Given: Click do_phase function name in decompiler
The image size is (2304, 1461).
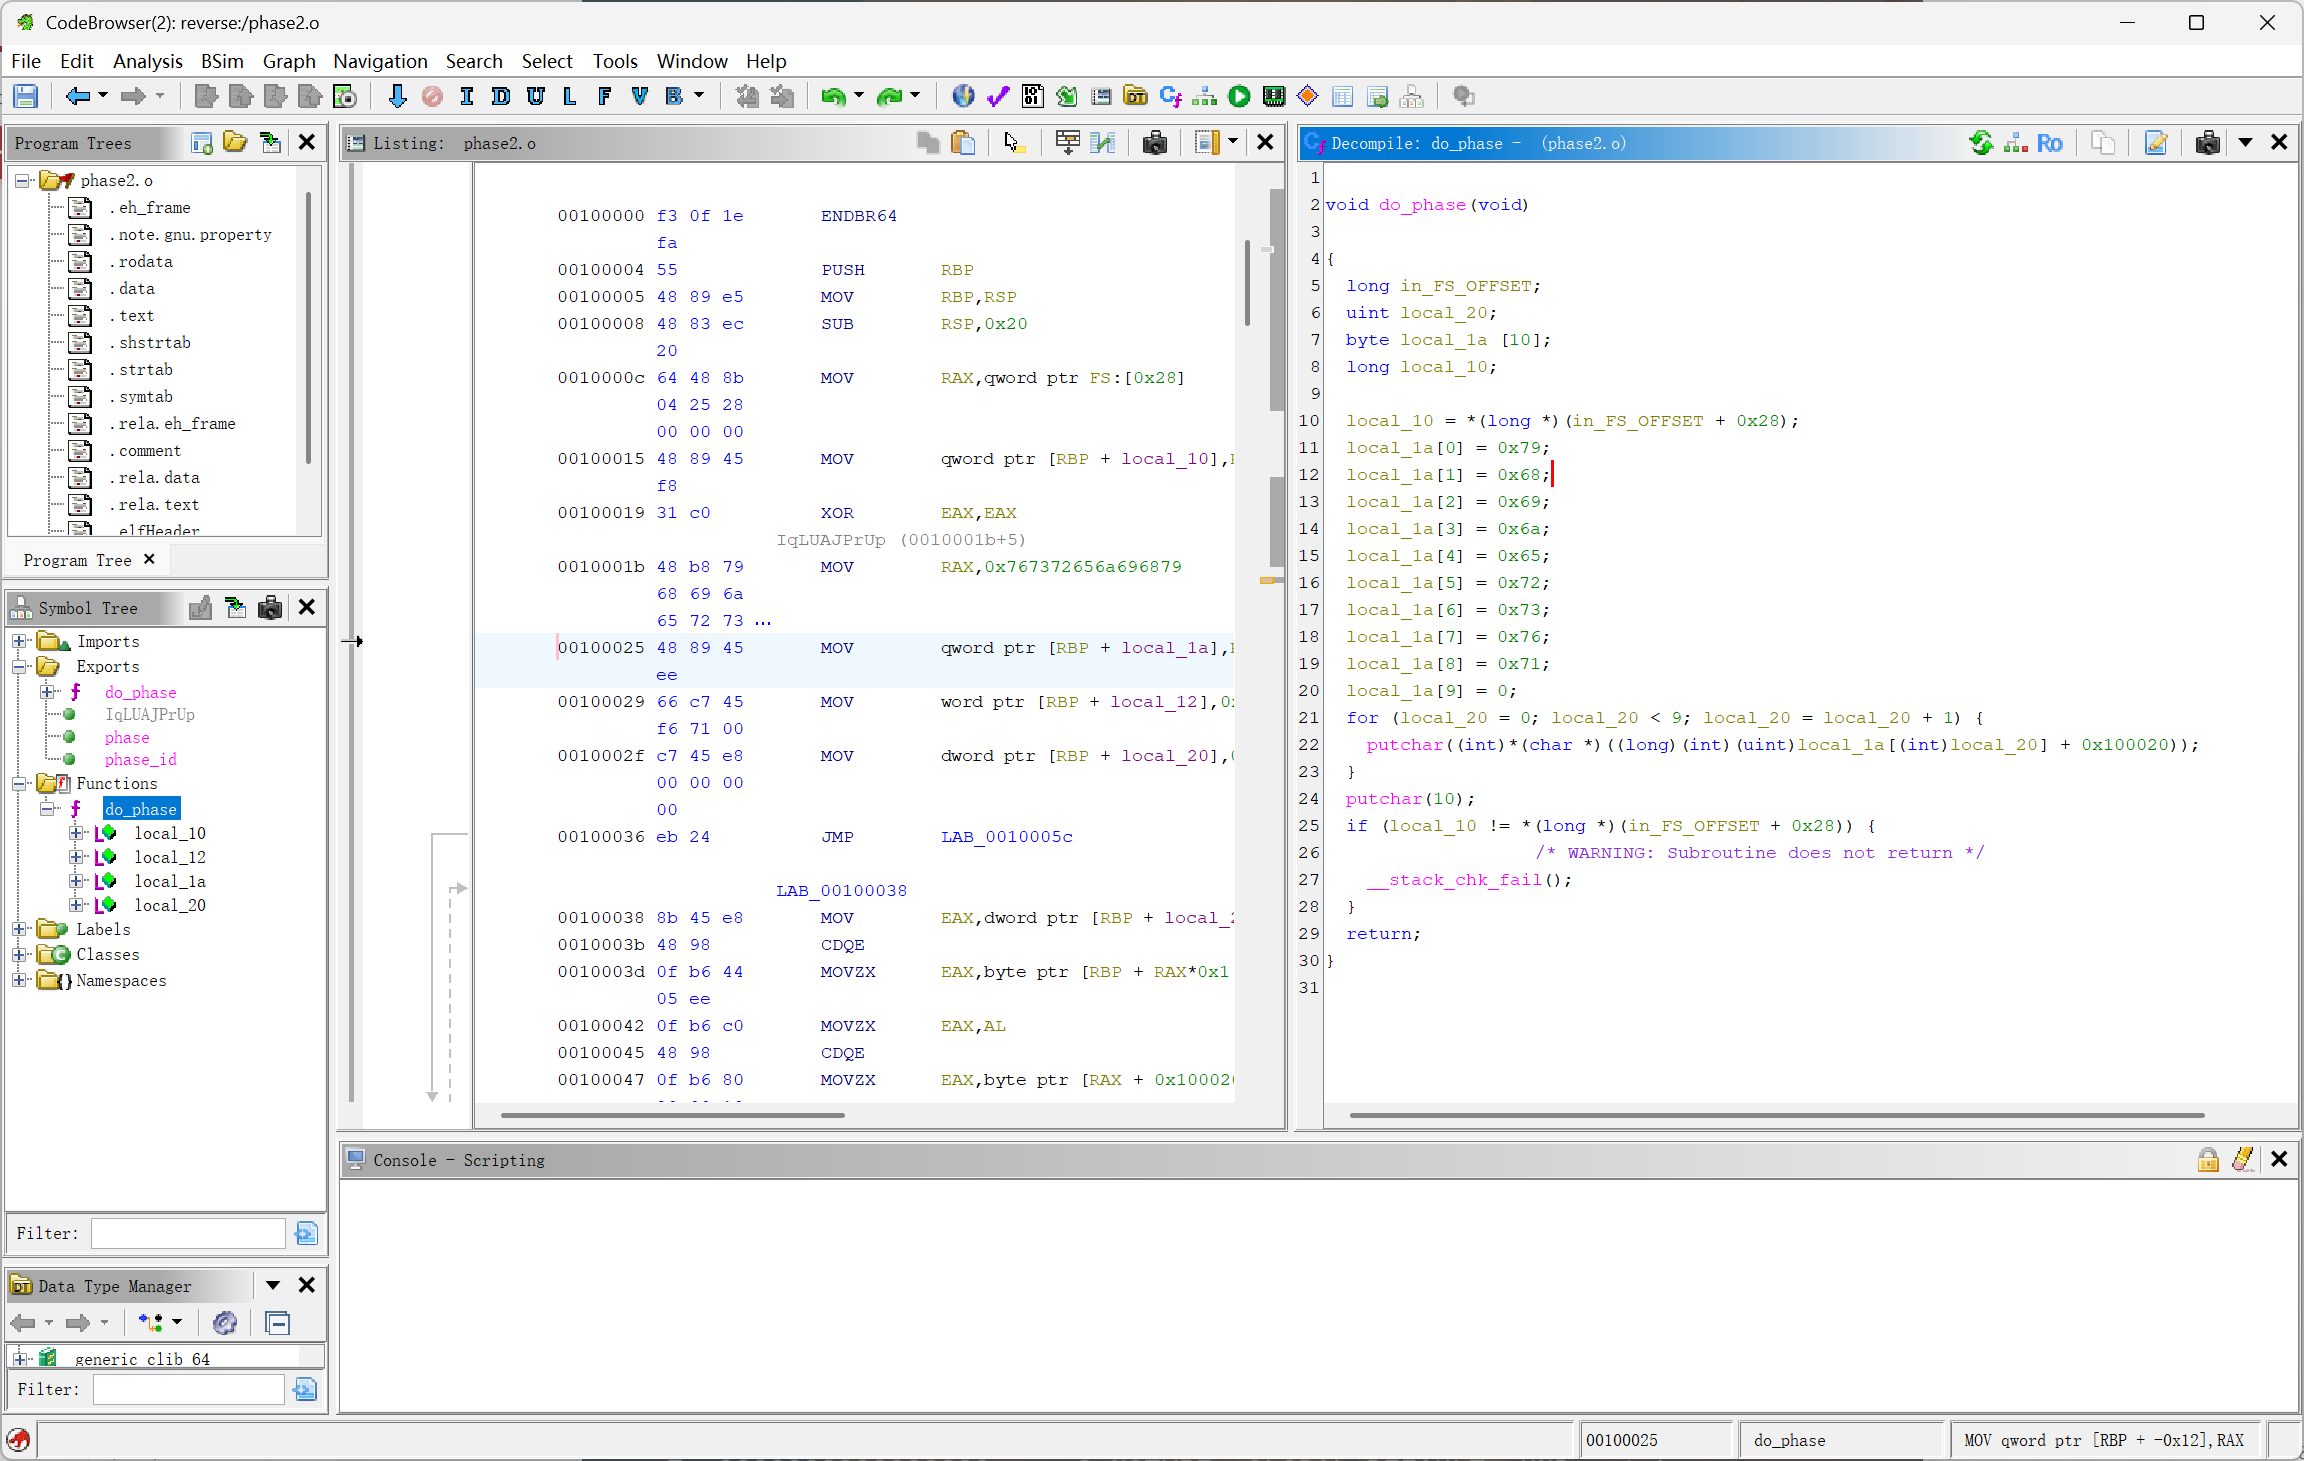Looking at the screenshot, I should coord(1421,204).
